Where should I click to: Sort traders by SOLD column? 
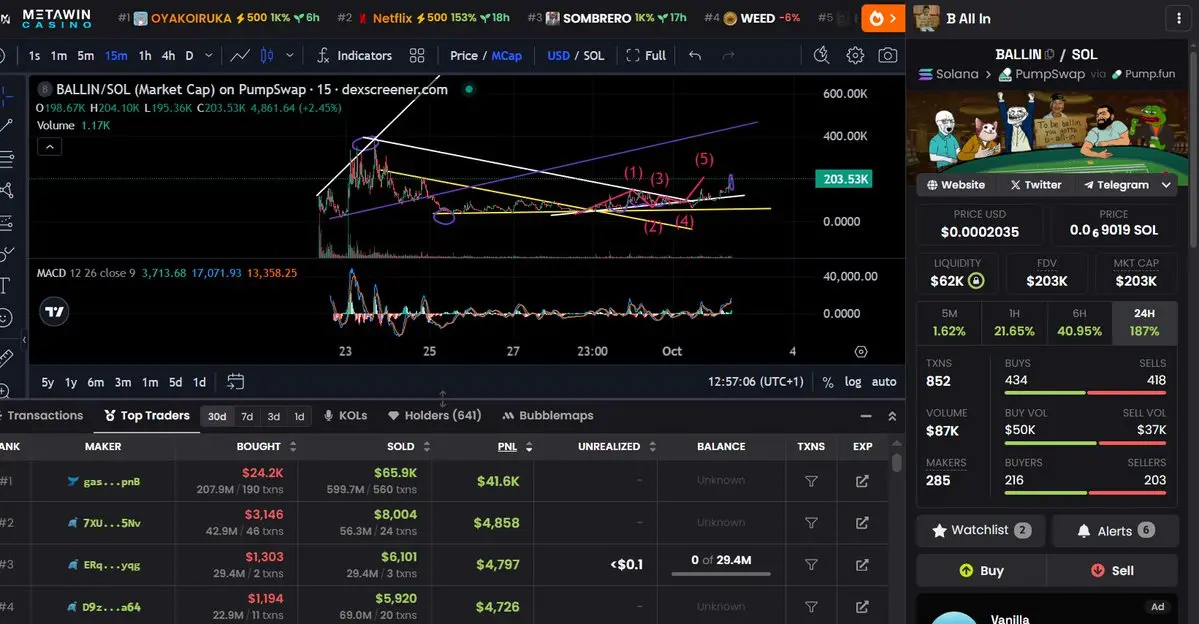click(407, 447)
